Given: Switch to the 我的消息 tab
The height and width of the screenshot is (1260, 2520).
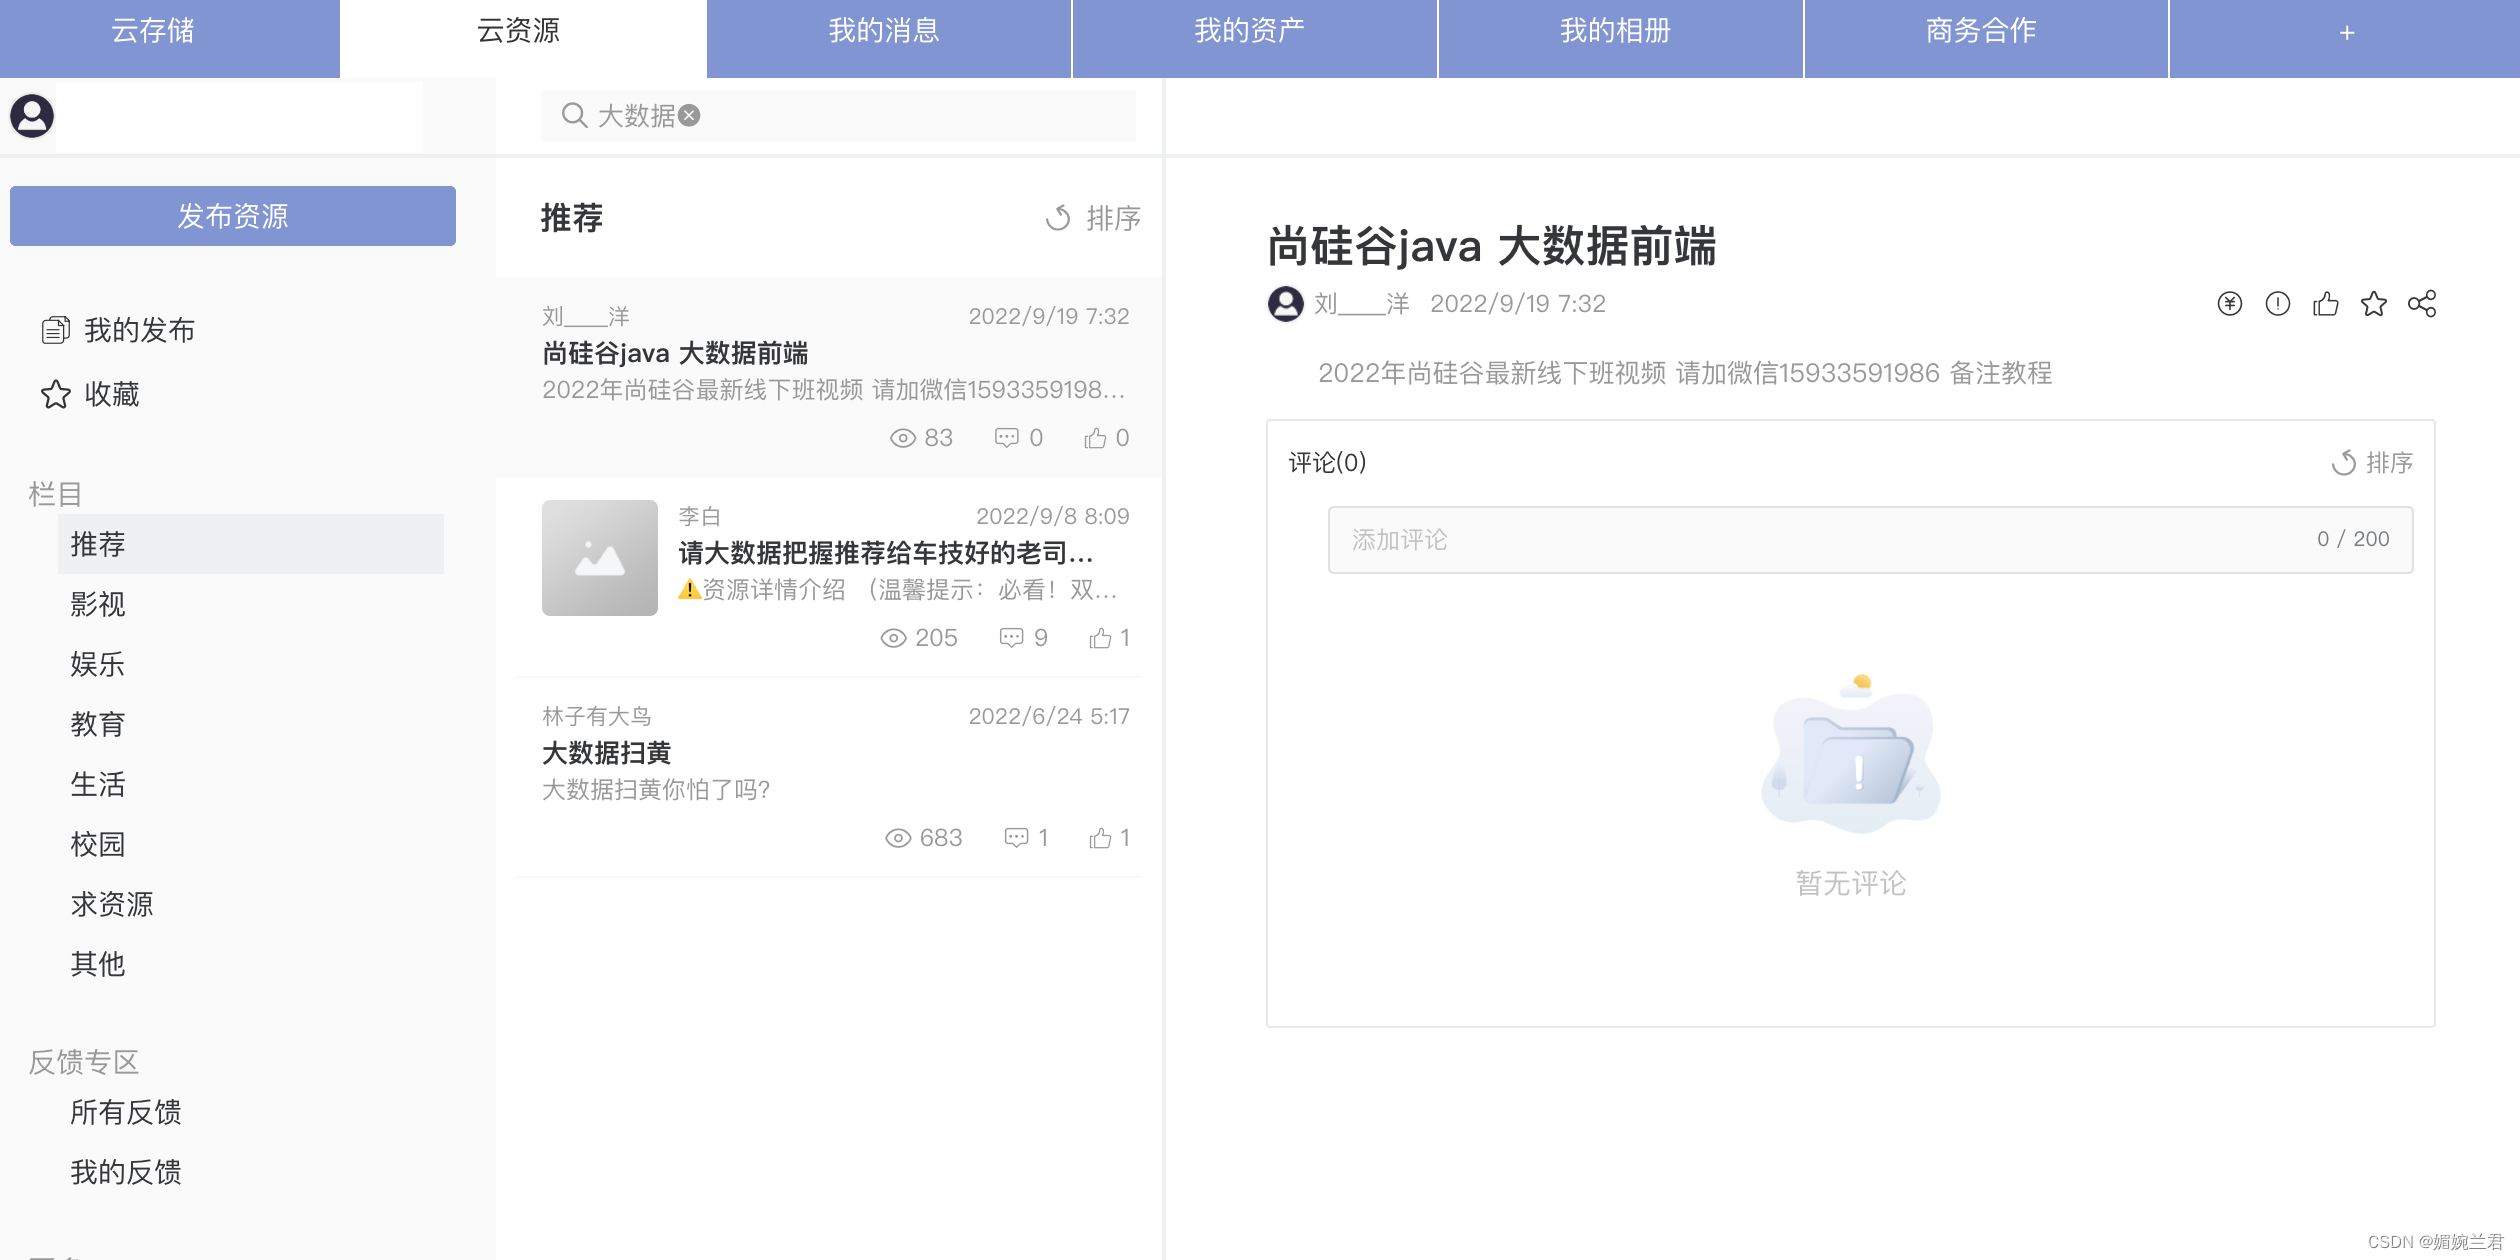Looking at the screenshot, I should (884, 33).
